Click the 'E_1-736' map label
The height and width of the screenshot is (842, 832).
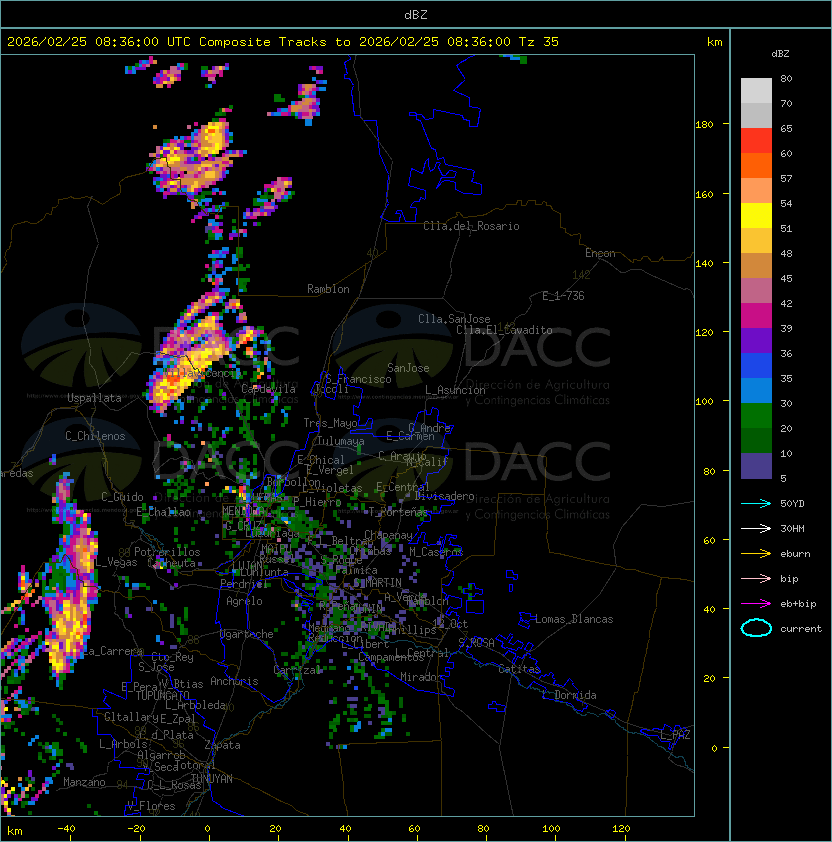click(563, 296)
